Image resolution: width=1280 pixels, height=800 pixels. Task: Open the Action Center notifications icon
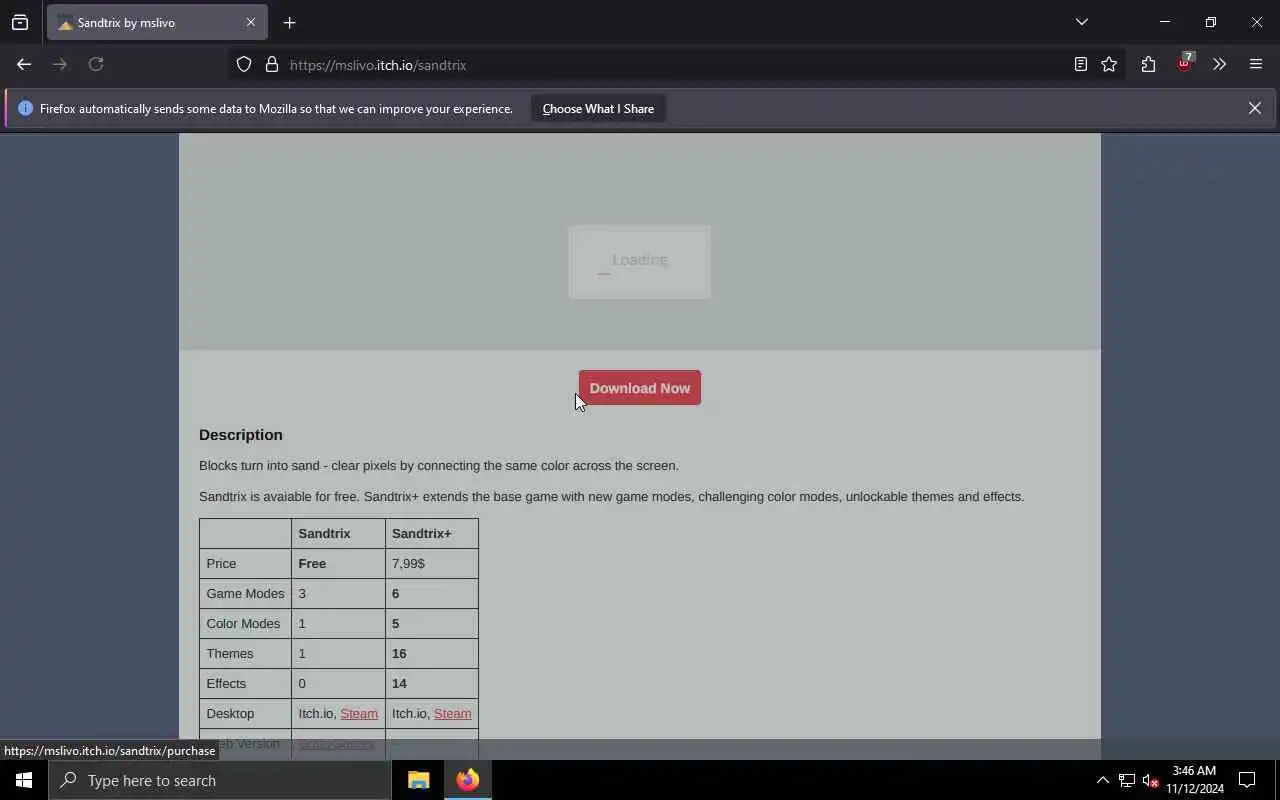coord(1247,780)
